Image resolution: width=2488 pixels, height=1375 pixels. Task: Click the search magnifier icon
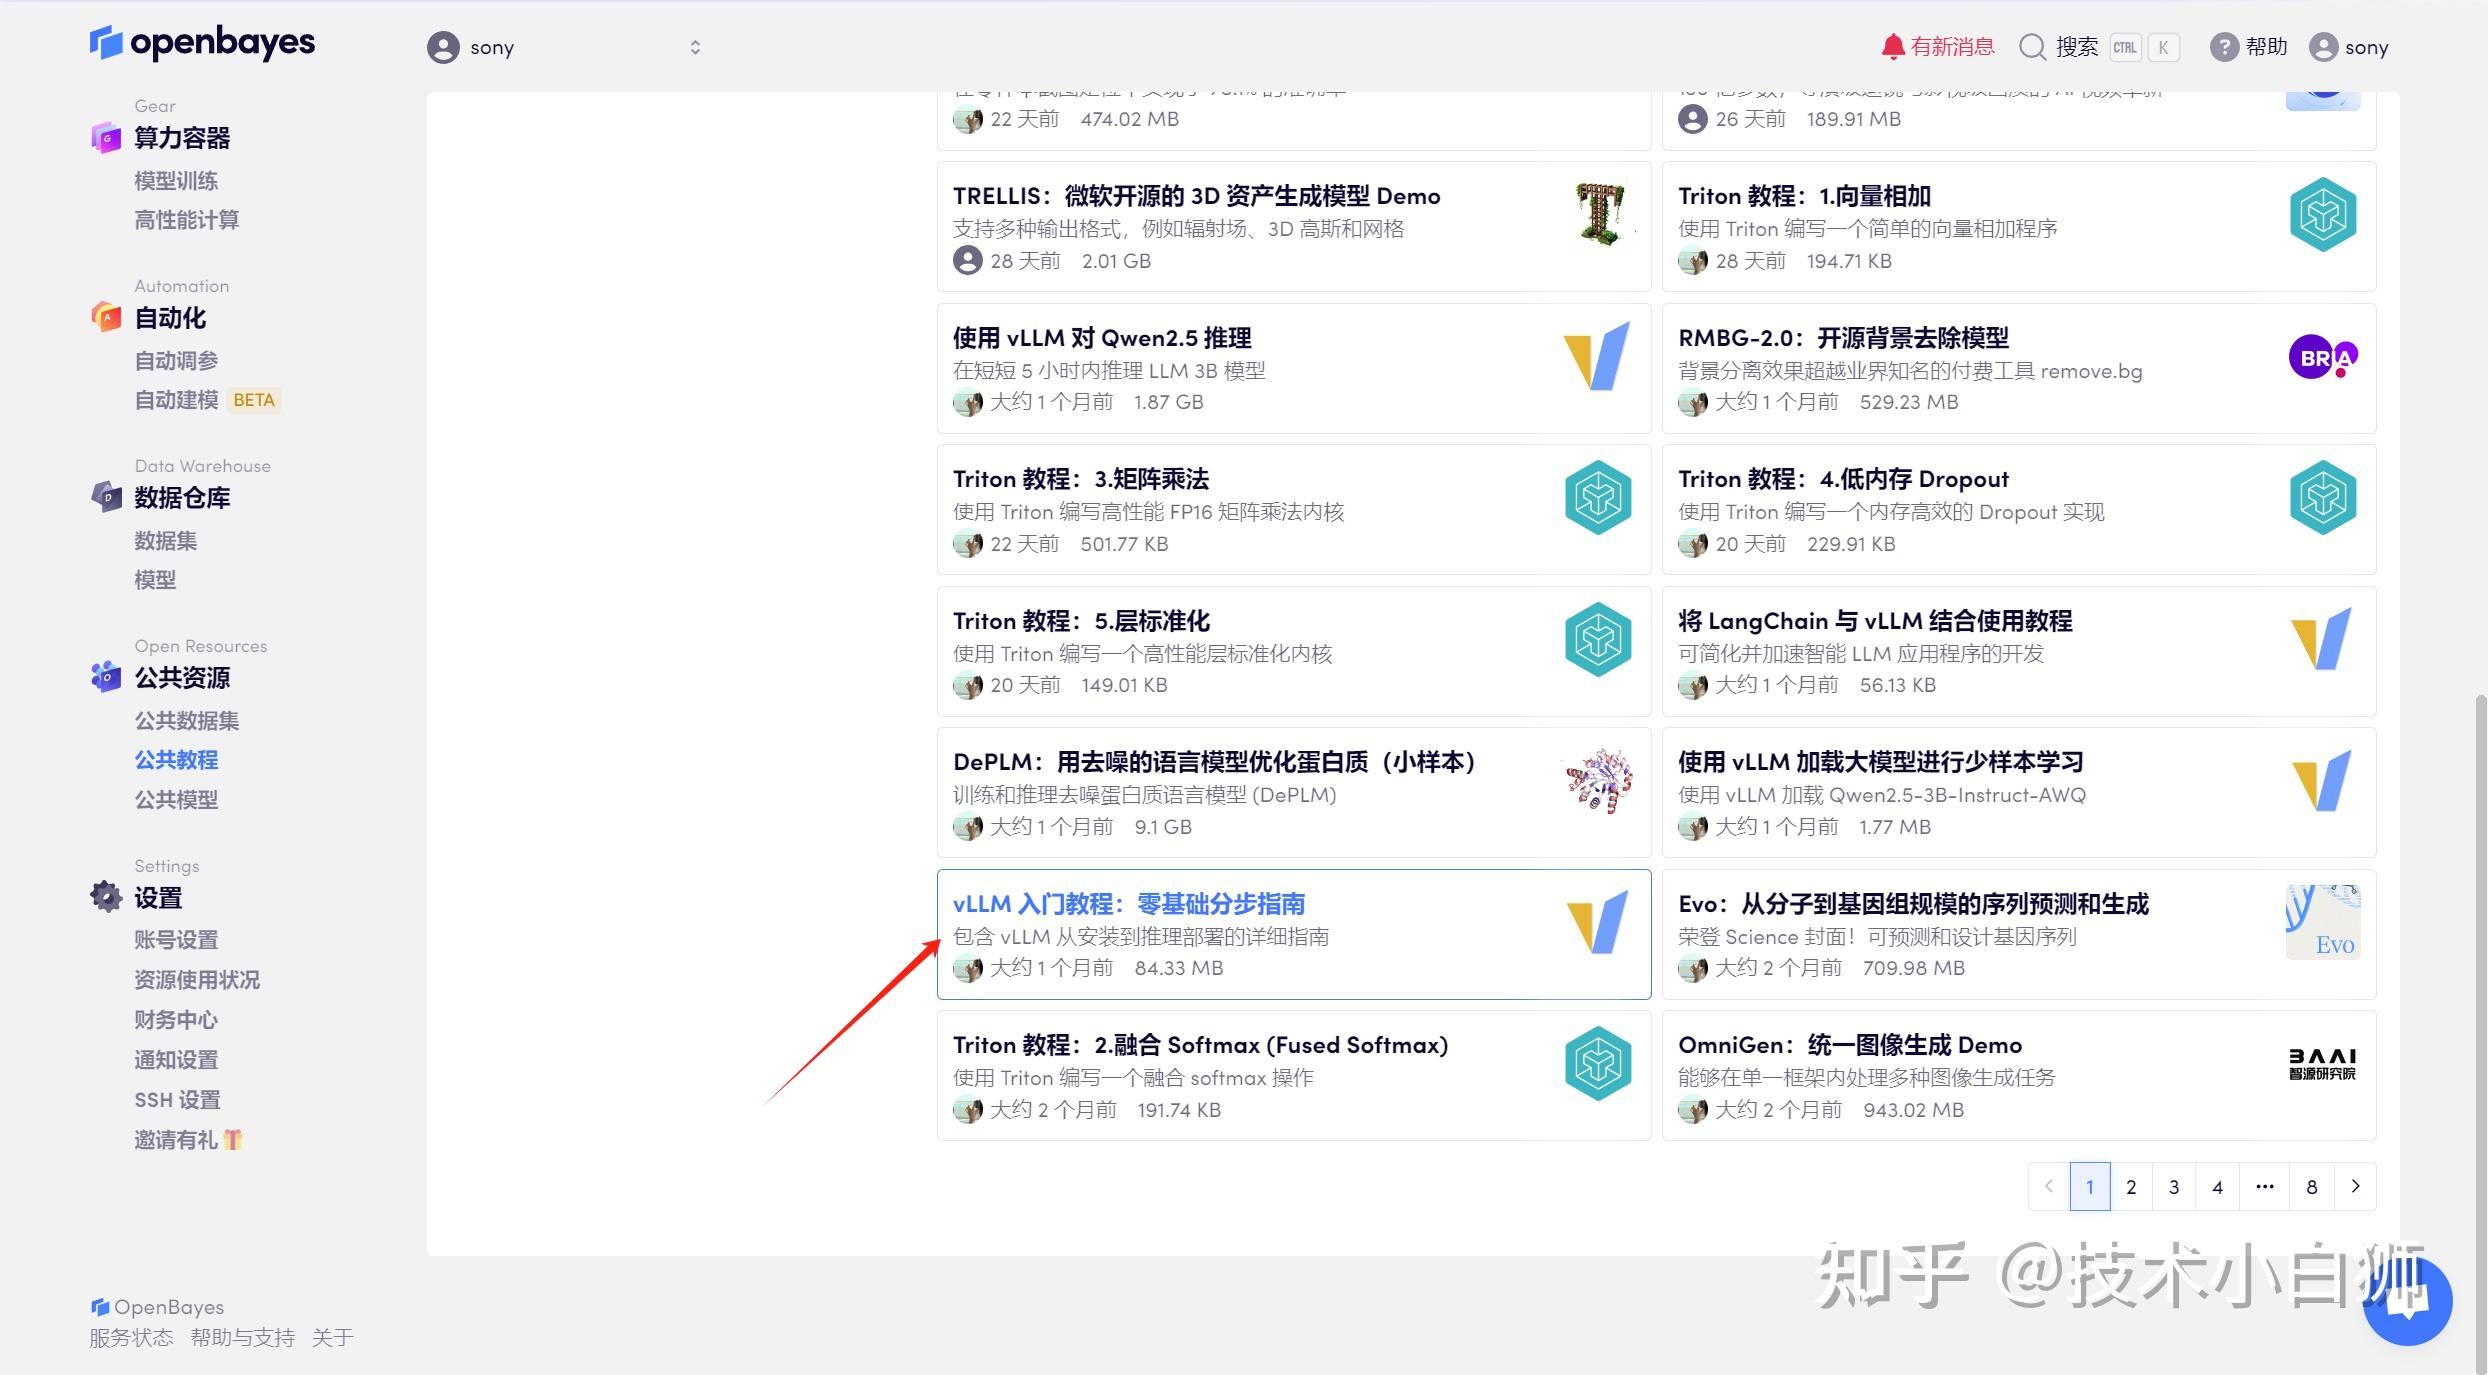pyautogui.click(x=2032, y=47)
